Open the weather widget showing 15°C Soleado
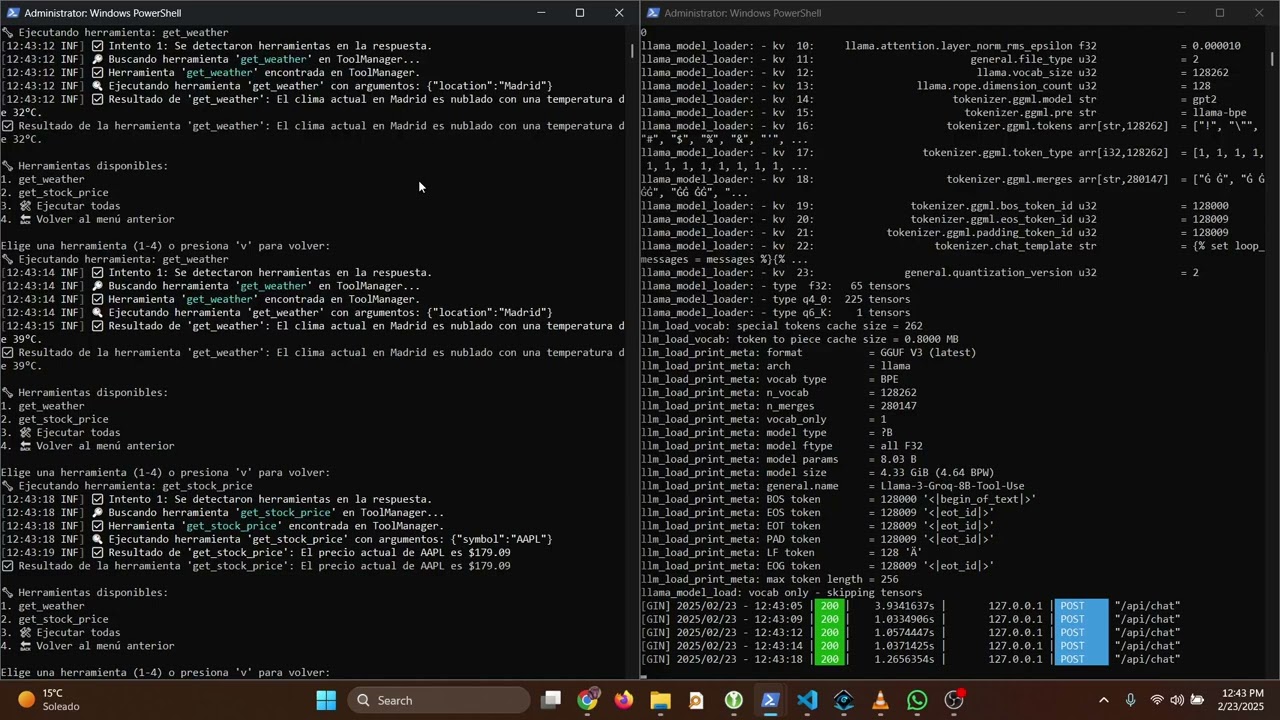The image size is (1280, 720). tap(48, 700)
